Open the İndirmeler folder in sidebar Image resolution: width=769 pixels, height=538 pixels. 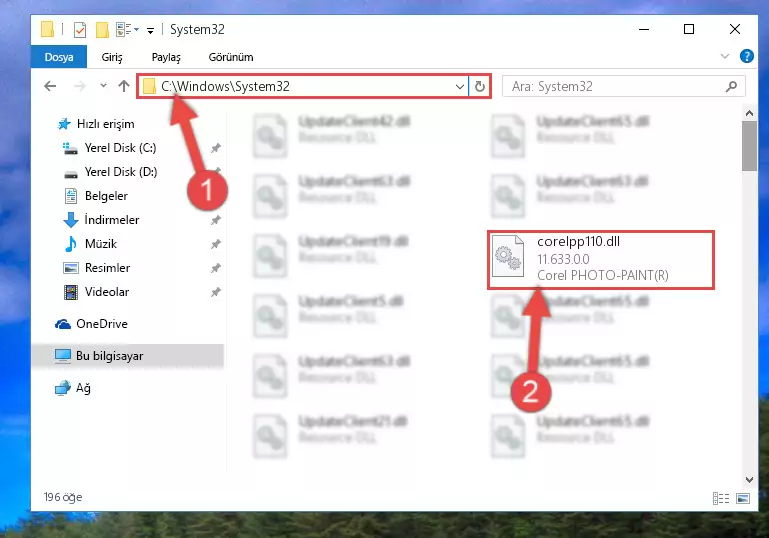click(111, 220)
